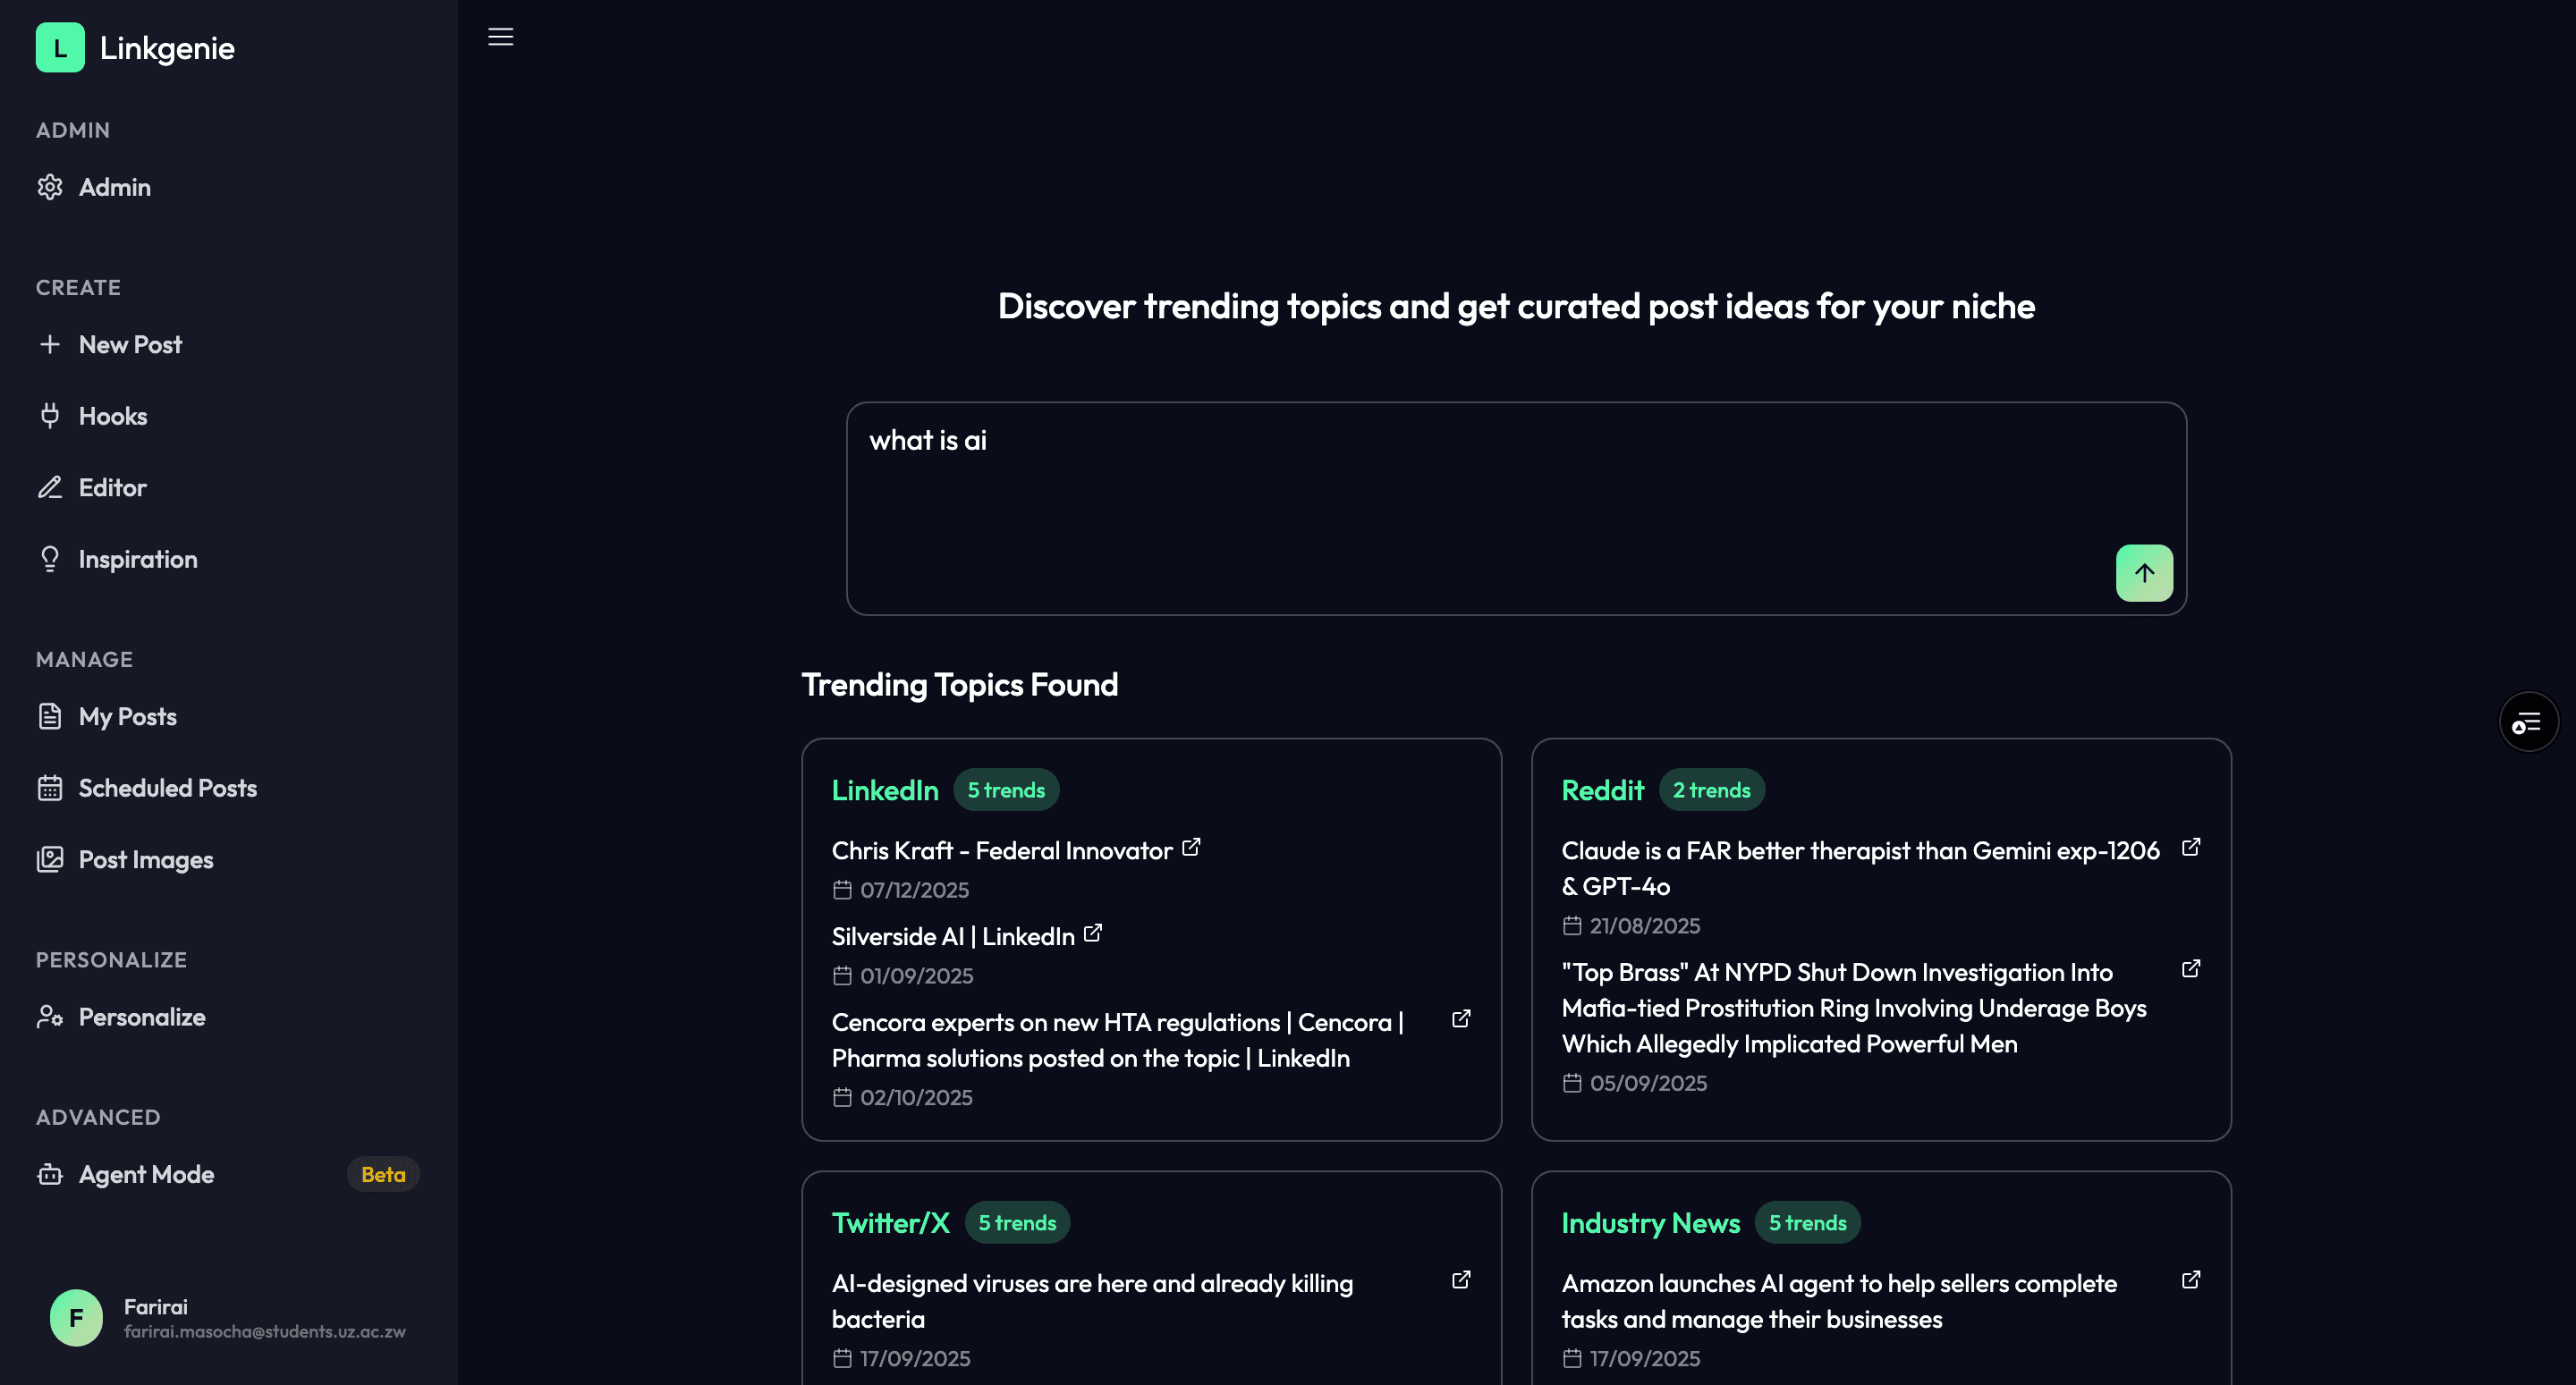Open external link for Amazon AI agent news

tap(2190, 1280)
